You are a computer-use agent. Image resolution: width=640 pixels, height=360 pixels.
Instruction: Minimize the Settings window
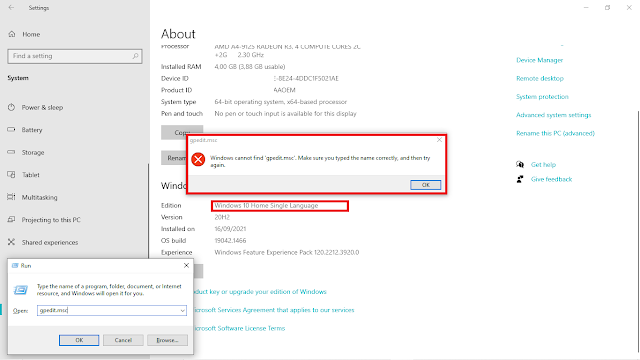[x=586, y=8]
